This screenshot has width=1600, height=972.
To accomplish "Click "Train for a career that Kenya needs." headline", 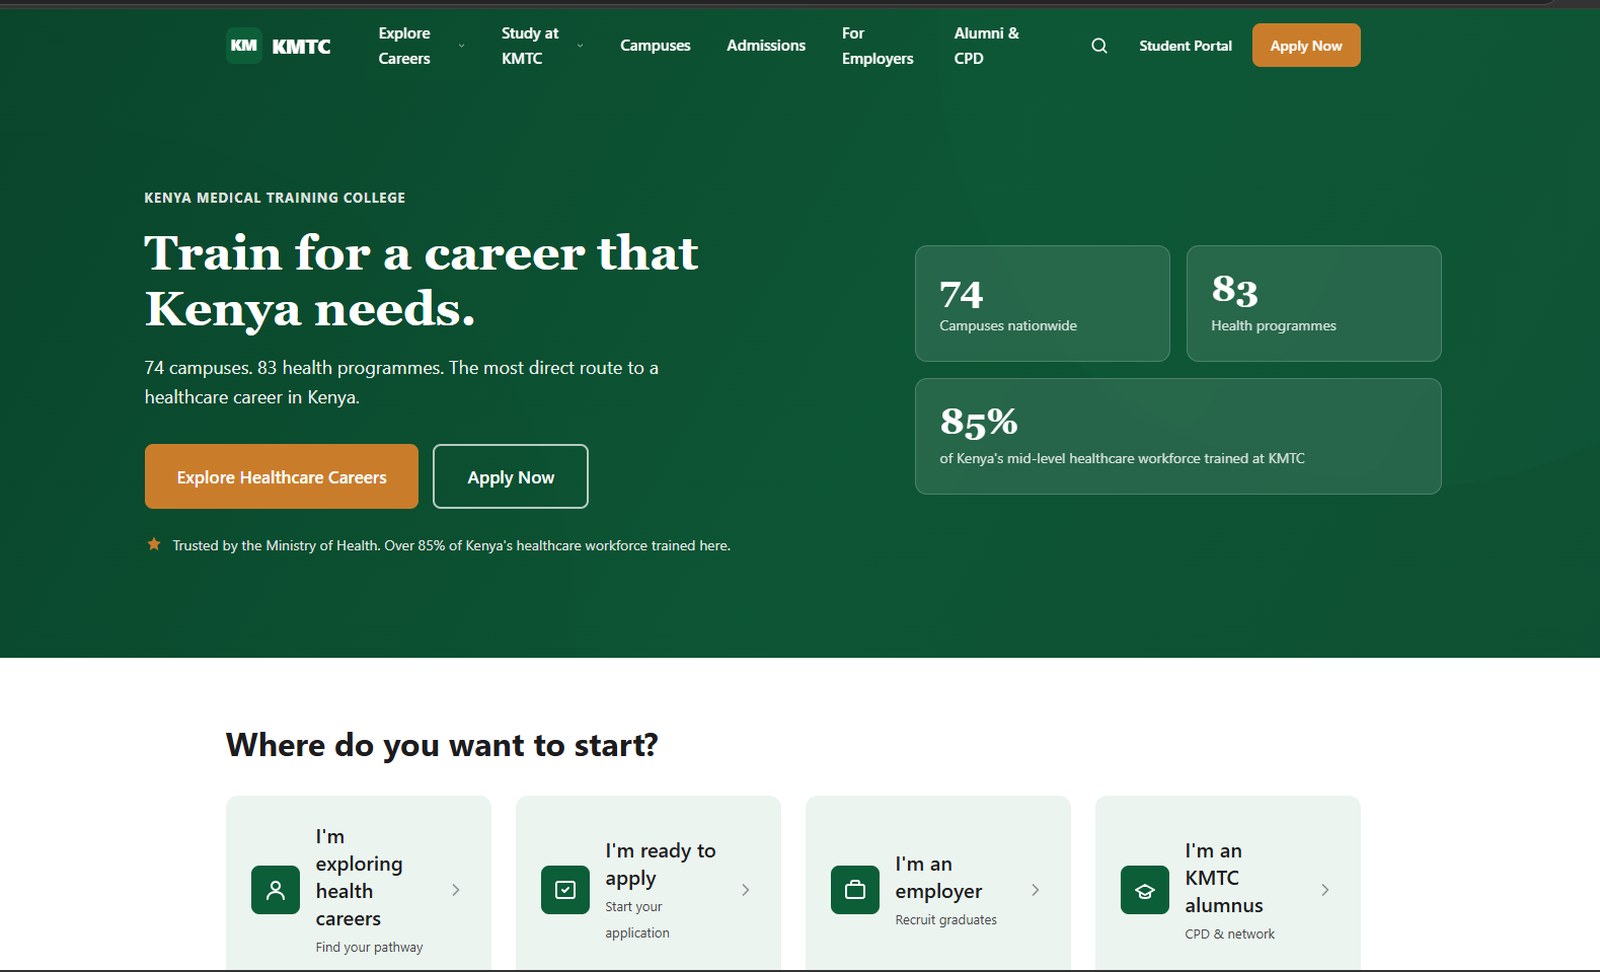I will point(421,281).
